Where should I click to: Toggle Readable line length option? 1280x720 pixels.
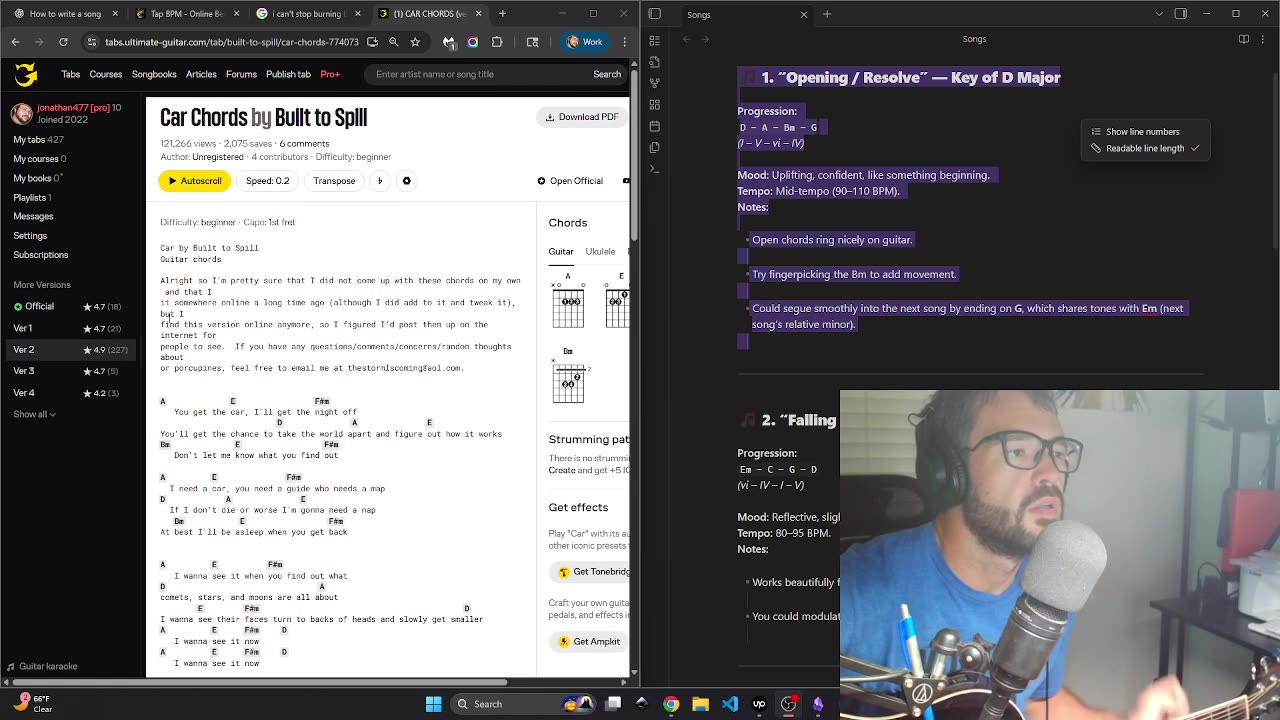(x=1146, y=148)
